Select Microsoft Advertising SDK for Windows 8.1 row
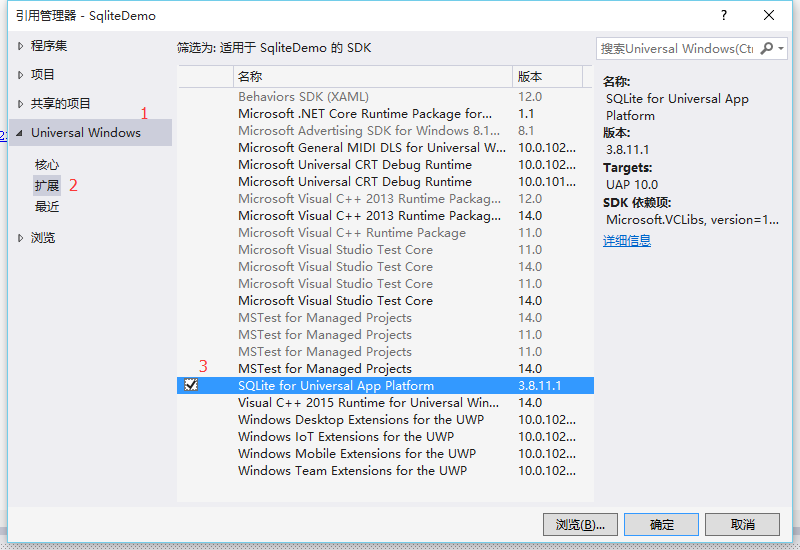Image resolution: width=800 pixels, height=550 pixels. tap(385, 131)
